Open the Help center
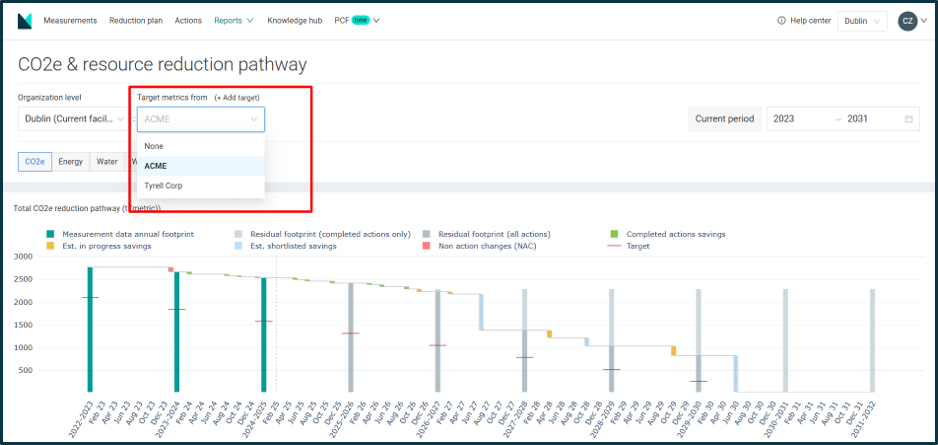The image size is (938, 445). point(810,20)
